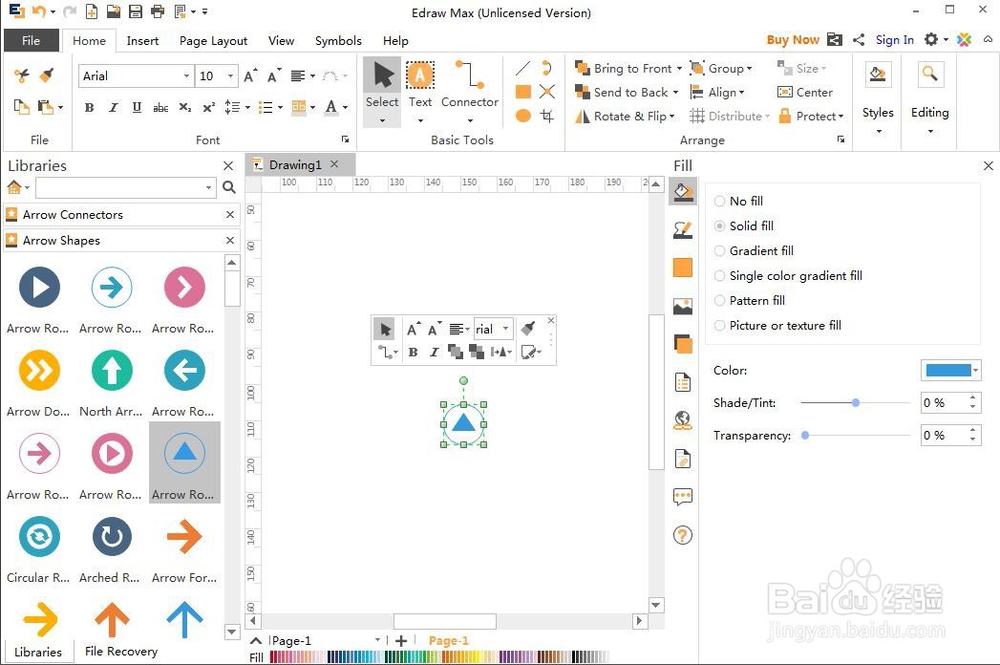The height and width of the screenshot is (665, 1000).
Task: Increase font size in ribbon
Action: click(x=251, y=76)
